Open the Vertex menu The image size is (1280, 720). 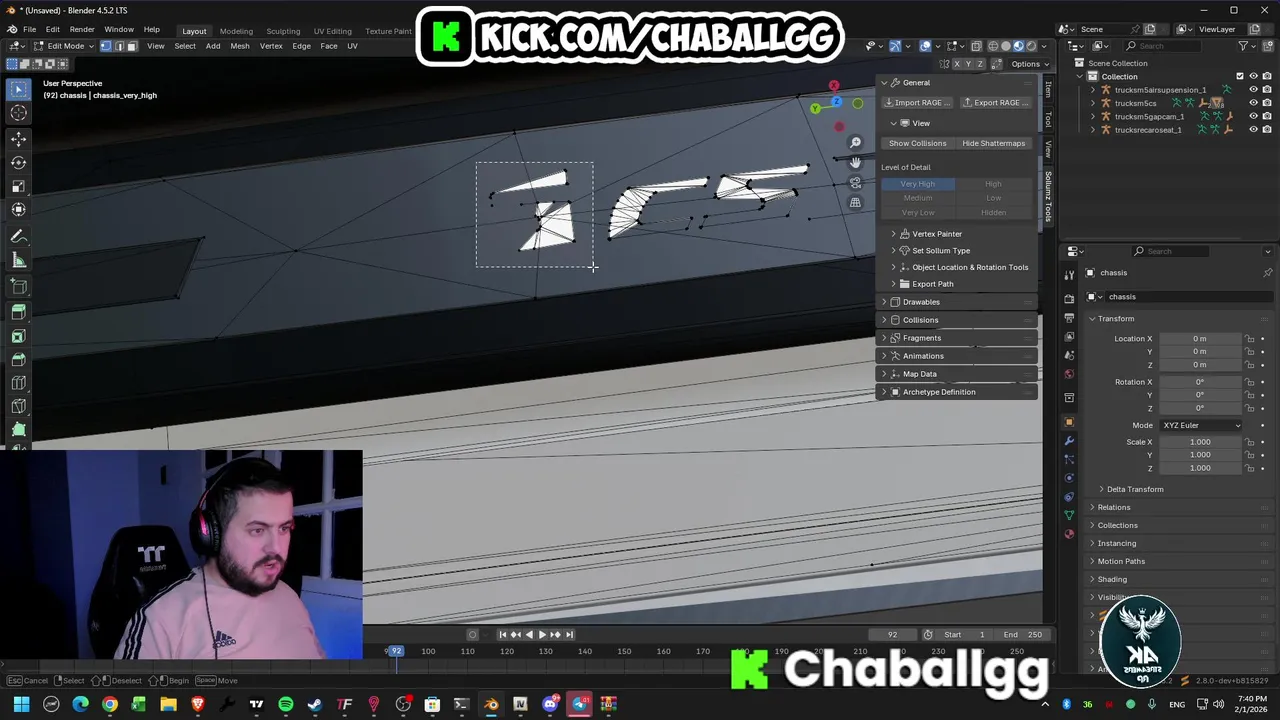271,46
